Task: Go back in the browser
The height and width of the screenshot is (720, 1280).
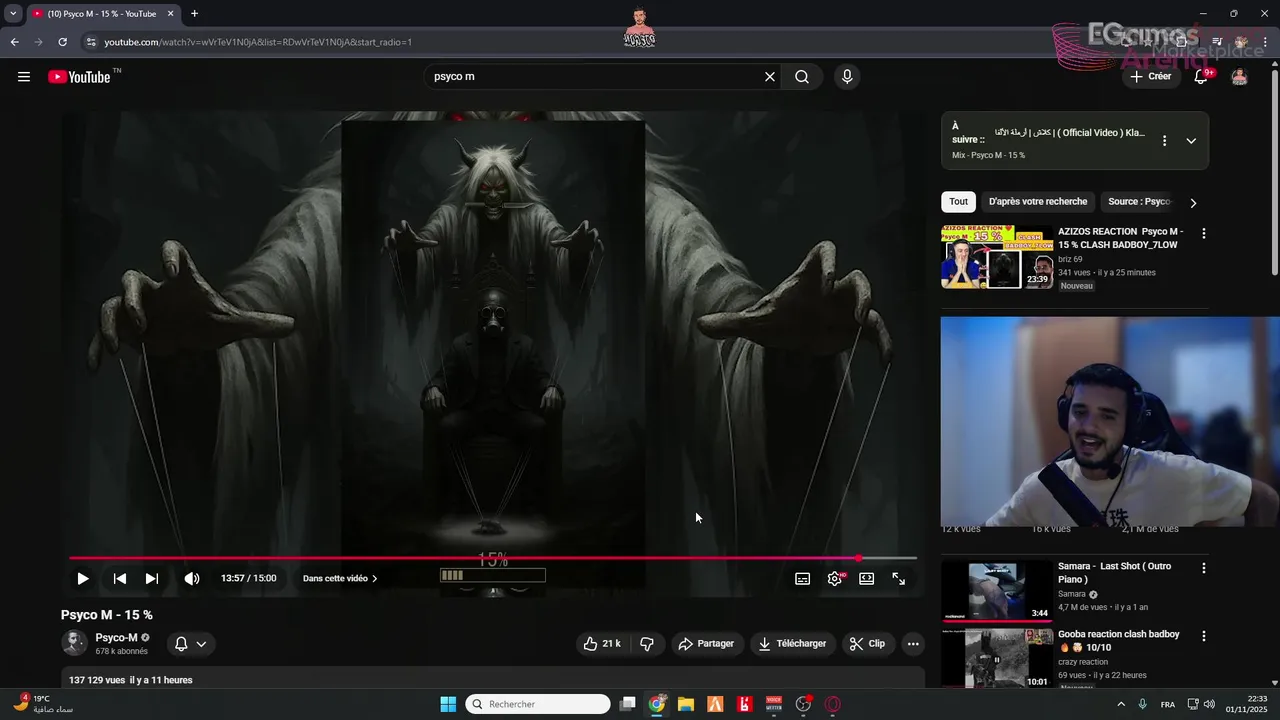Action: click(14, 42)
